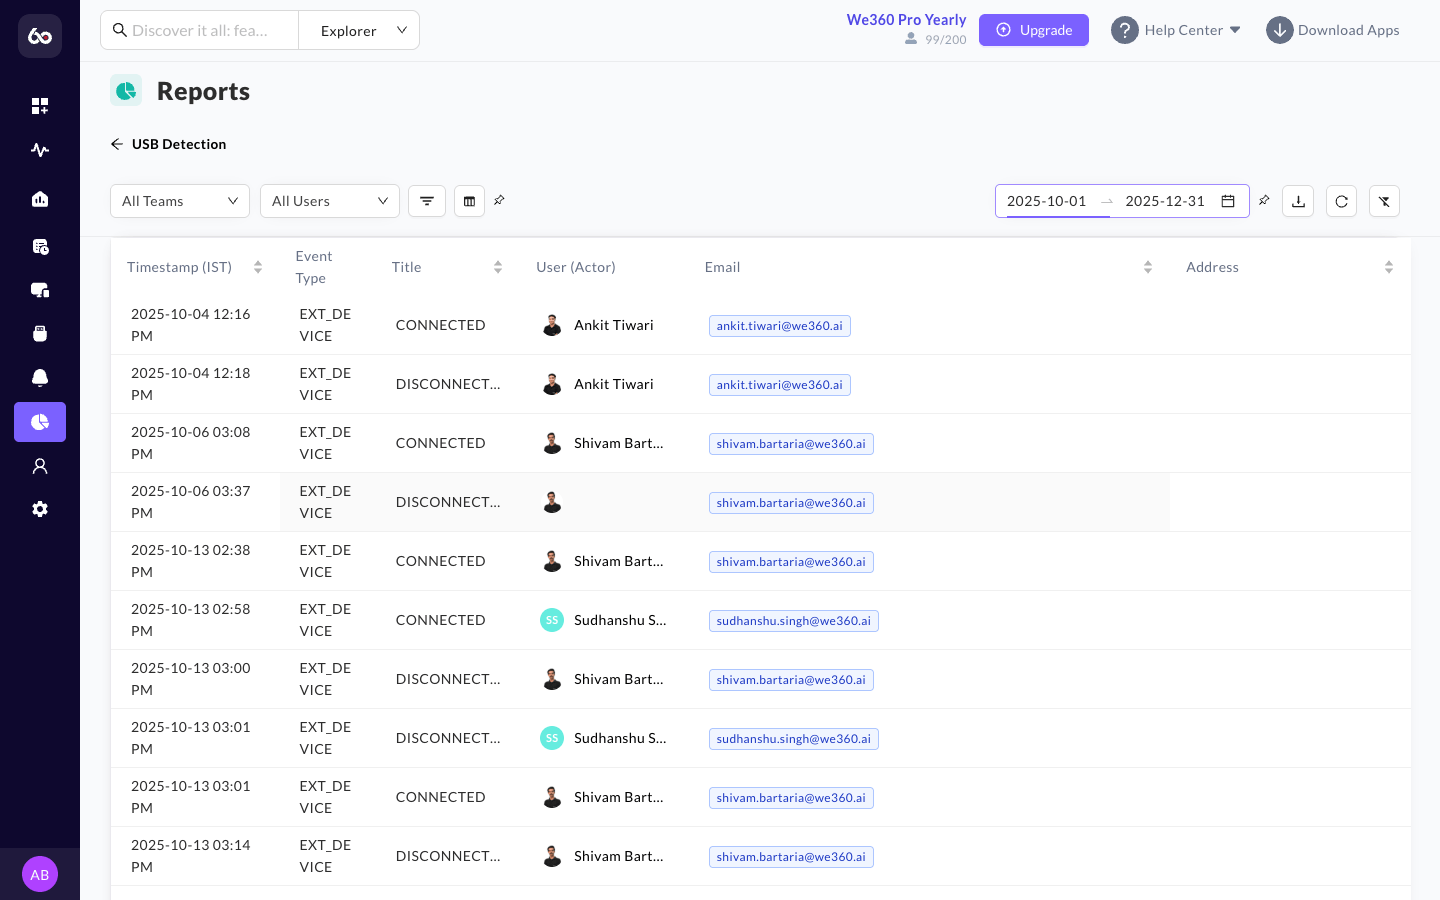Open the USB storage icon in sidebar
The width and height of the screenshot is (1440, 900).
point(40,333)
